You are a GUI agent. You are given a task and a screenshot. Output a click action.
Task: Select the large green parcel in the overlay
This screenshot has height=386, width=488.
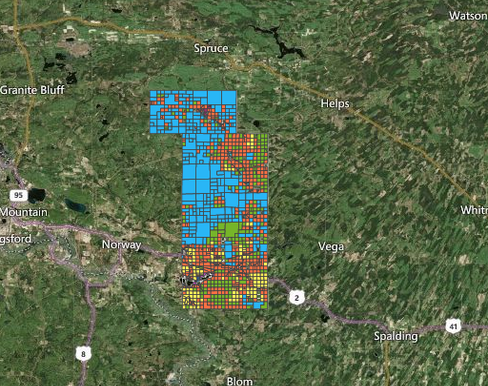point(232,229)
